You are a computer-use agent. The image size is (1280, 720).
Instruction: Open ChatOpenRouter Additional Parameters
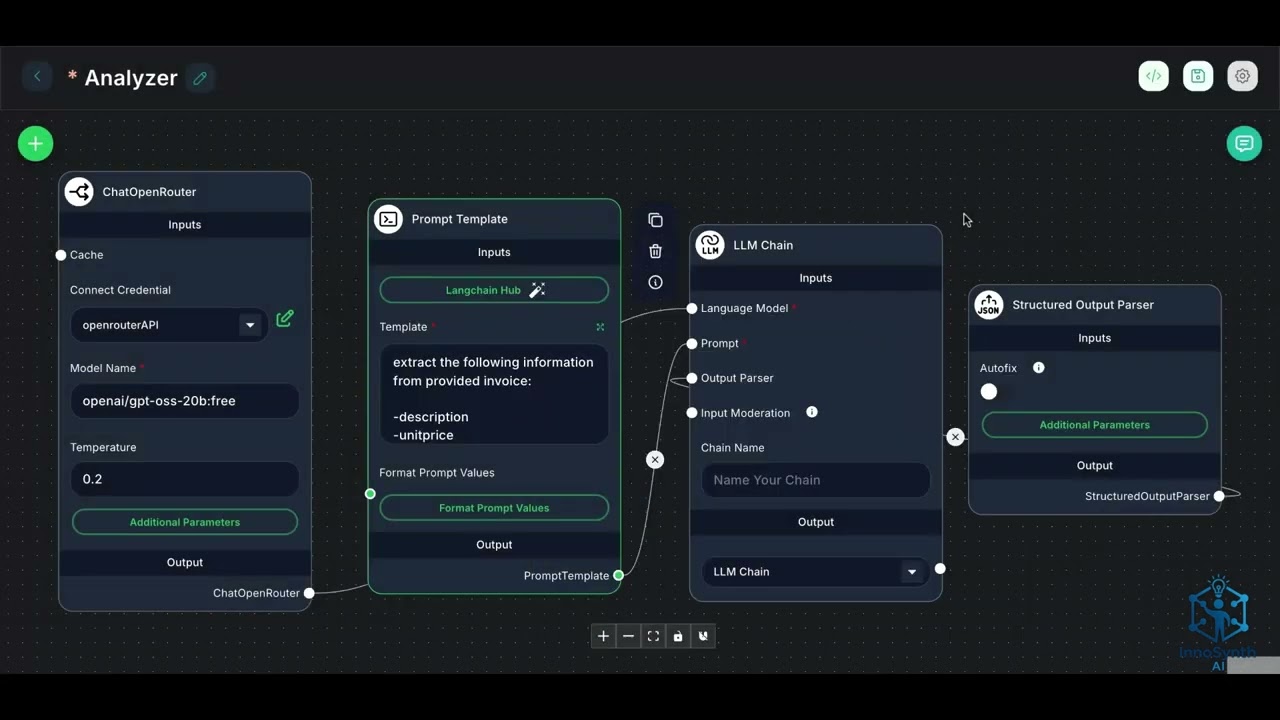coord(185,522)
